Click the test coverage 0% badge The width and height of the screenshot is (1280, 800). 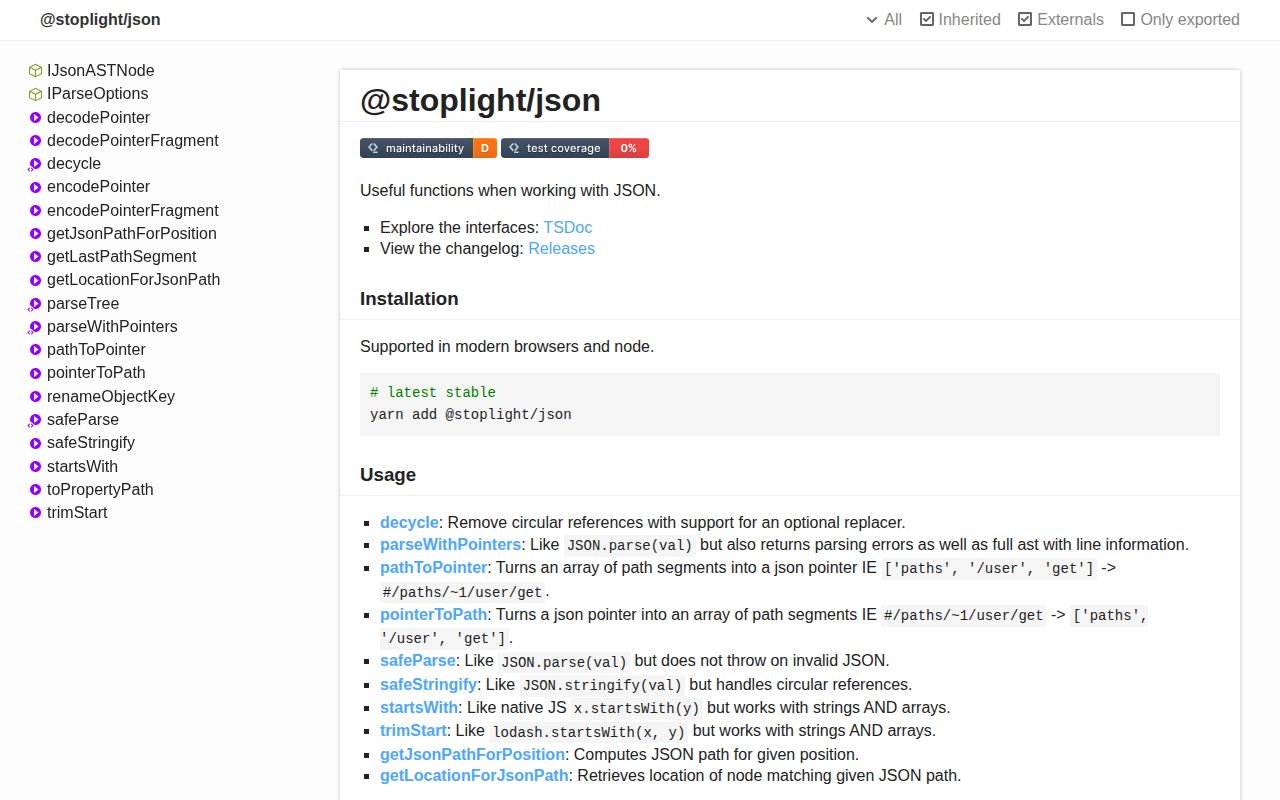point(575,148)
